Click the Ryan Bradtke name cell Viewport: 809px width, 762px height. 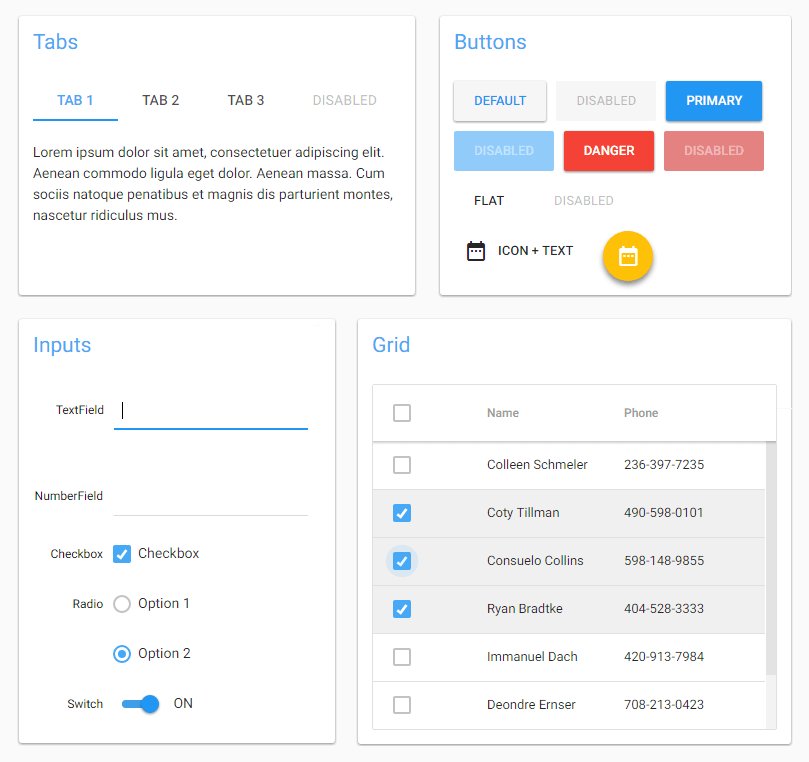point(525,609)
